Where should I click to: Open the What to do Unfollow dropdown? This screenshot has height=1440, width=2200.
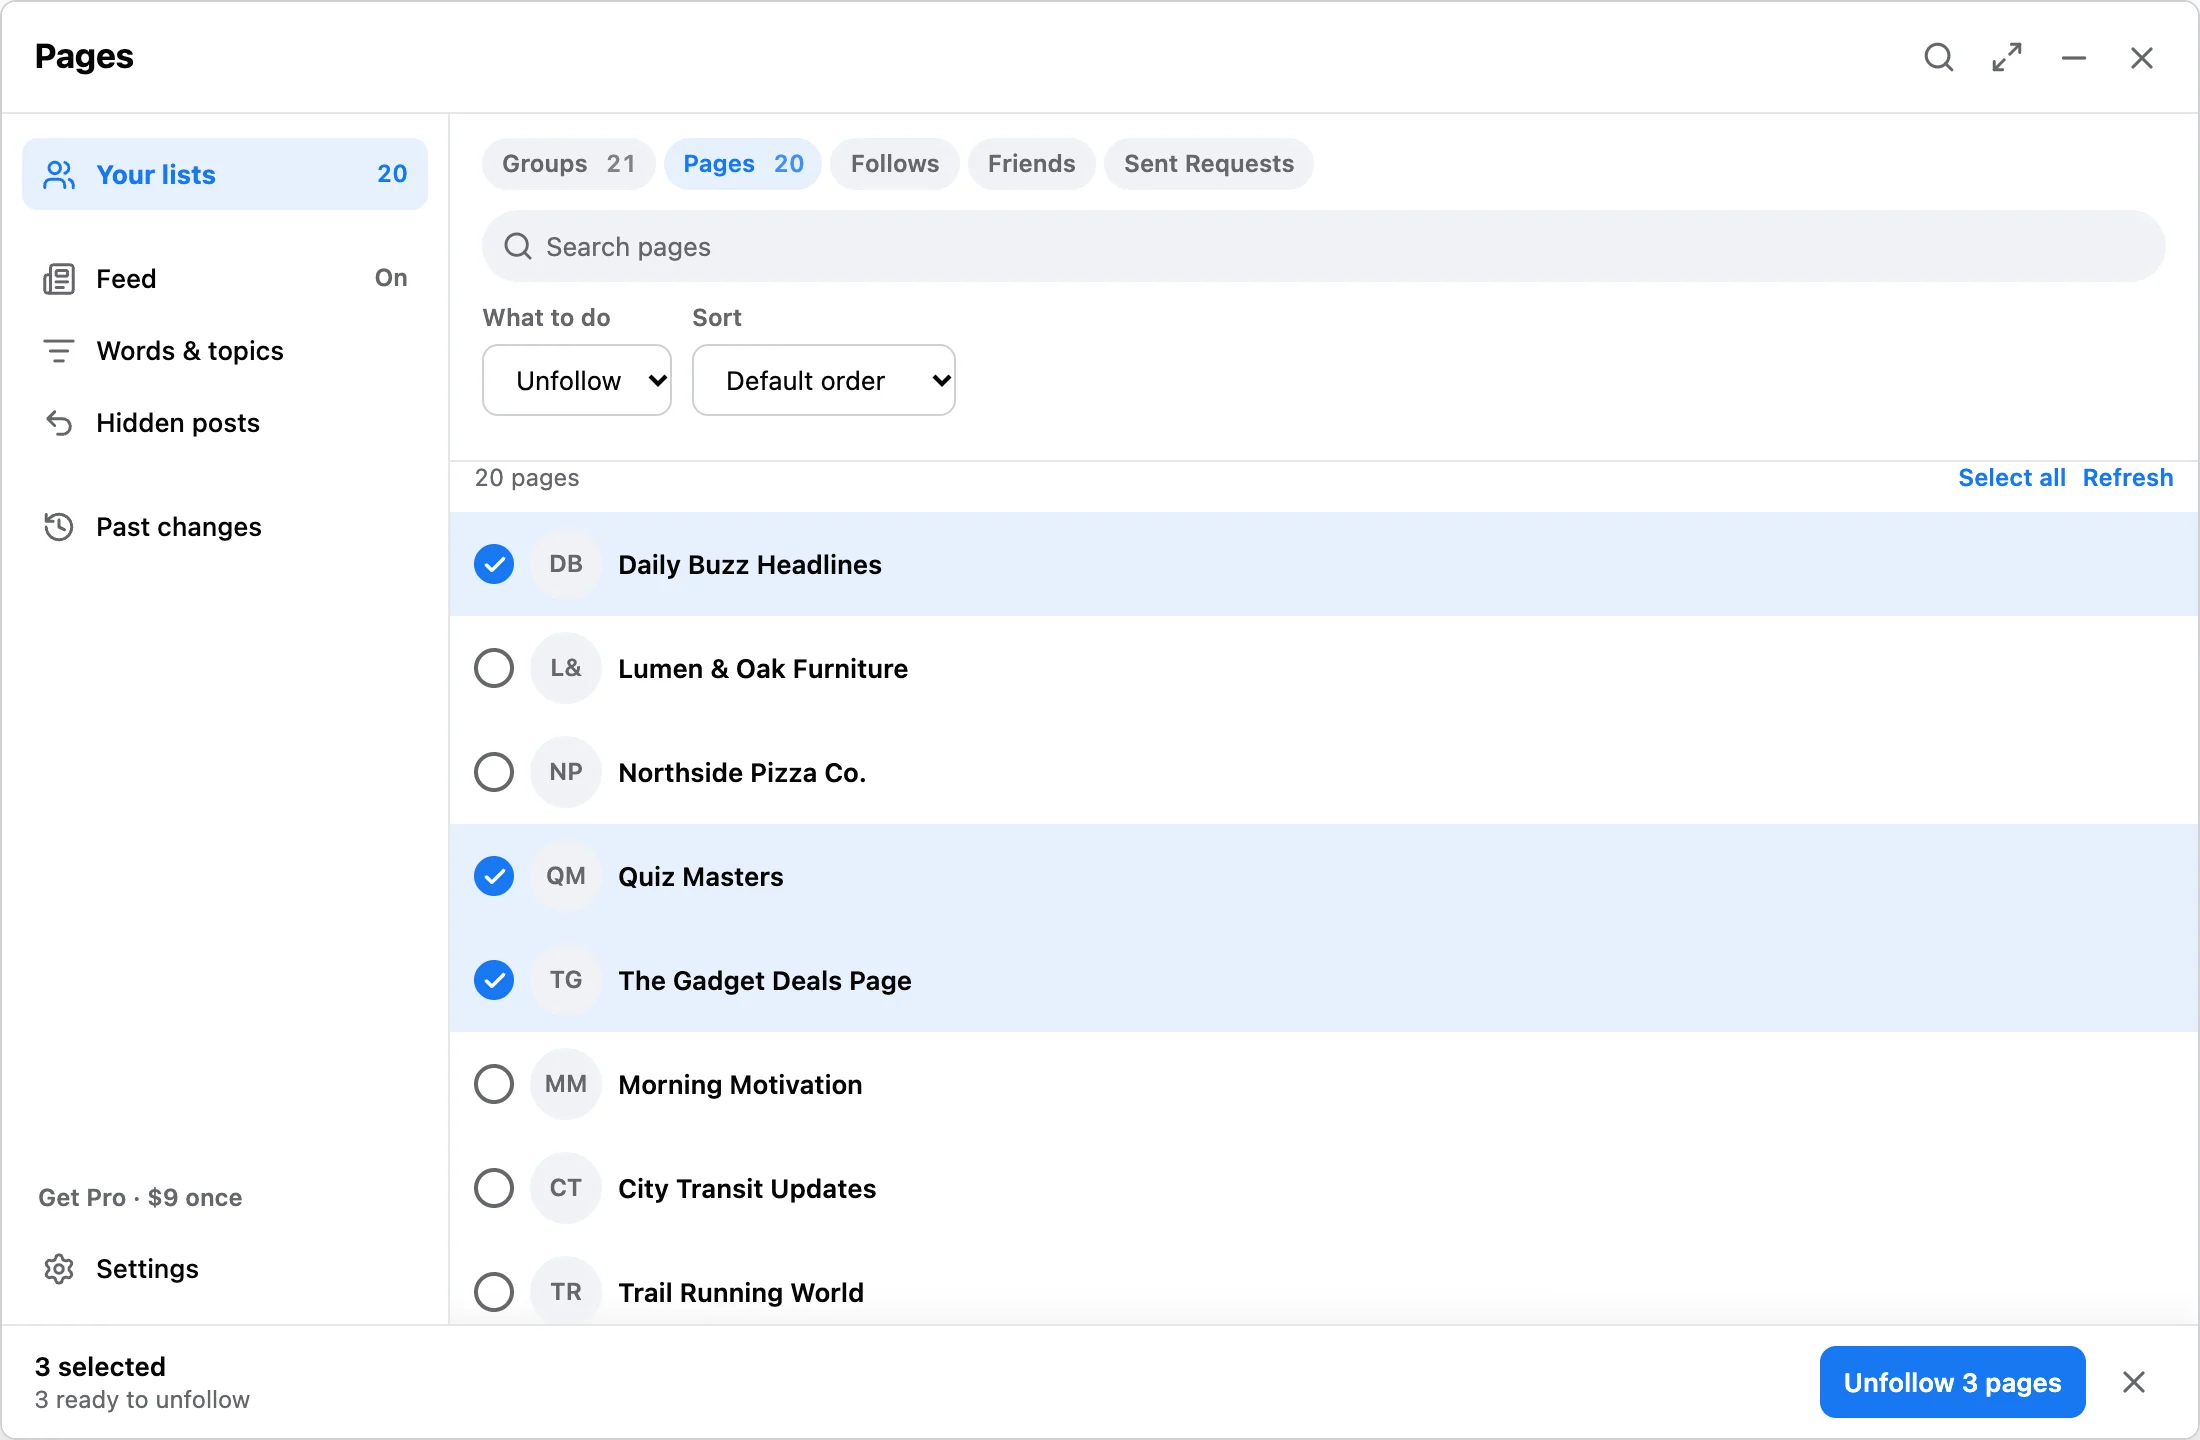point(577,380)
